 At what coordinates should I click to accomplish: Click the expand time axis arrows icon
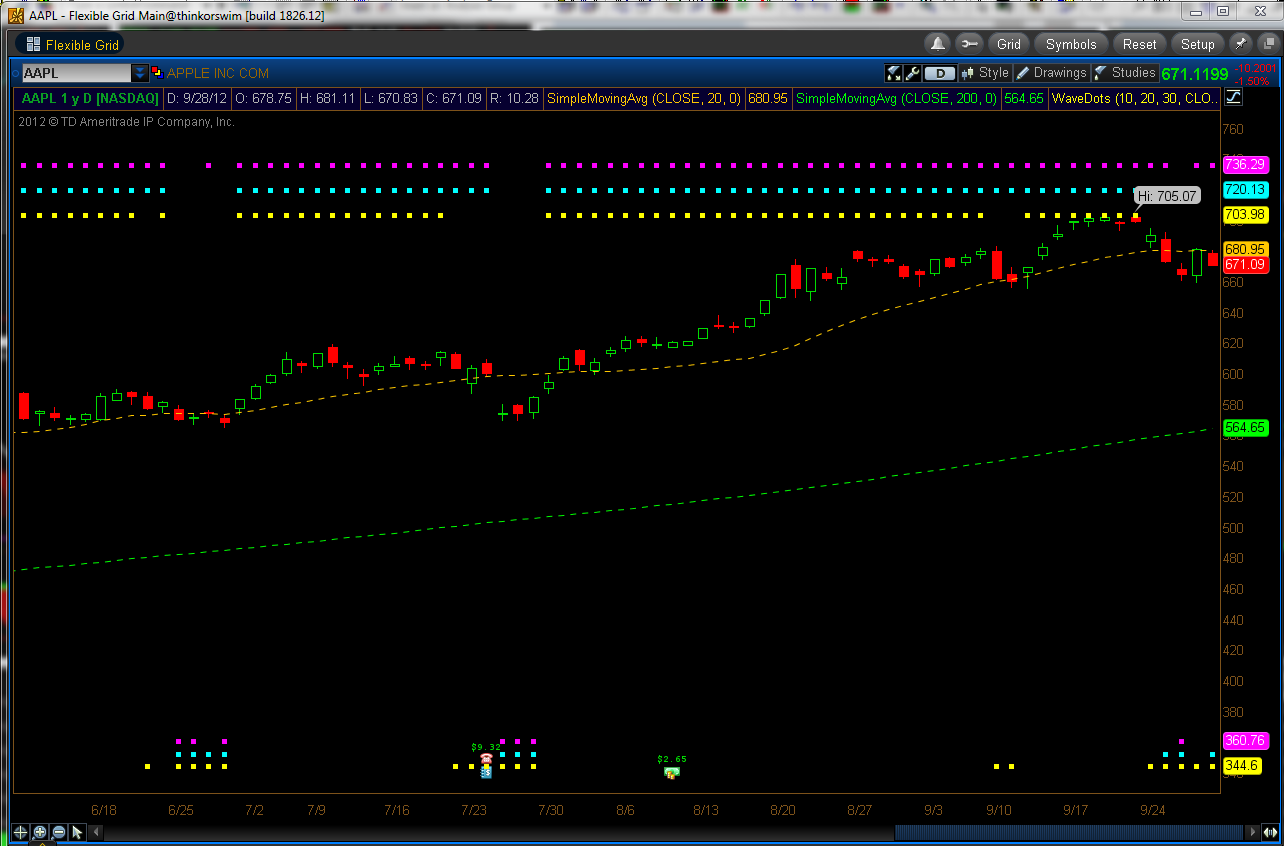1270,832
